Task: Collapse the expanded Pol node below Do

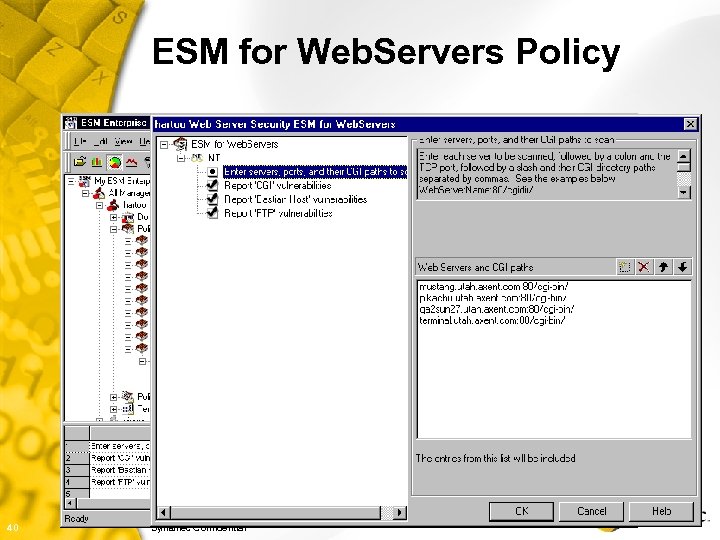Action: [x=114, y=229]
